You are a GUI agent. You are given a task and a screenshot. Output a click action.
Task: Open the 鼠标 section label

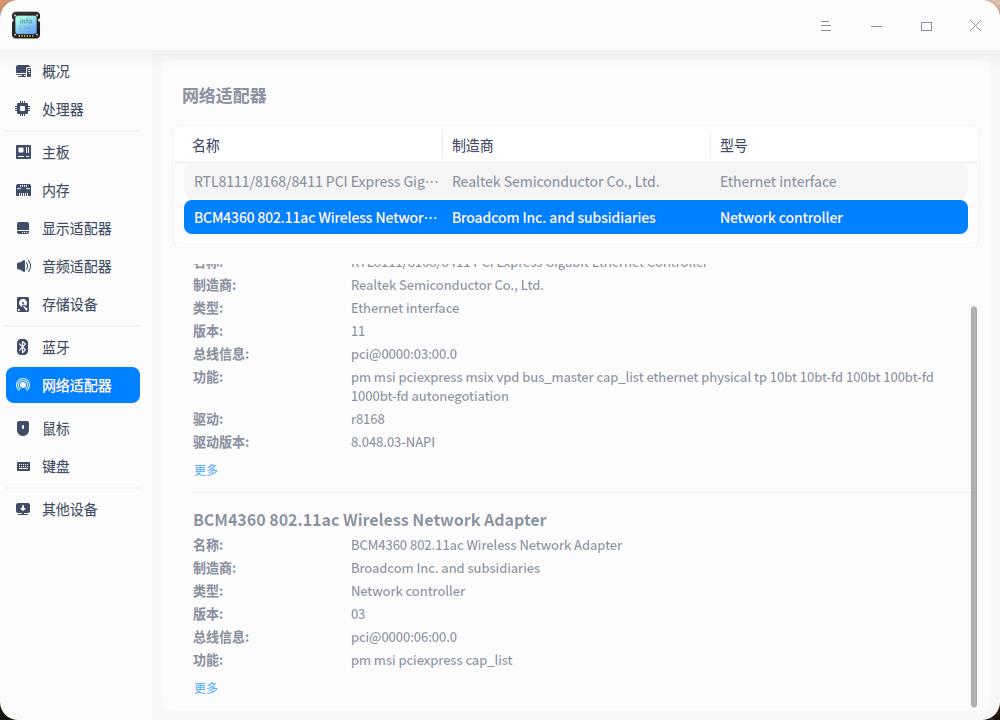55,429
